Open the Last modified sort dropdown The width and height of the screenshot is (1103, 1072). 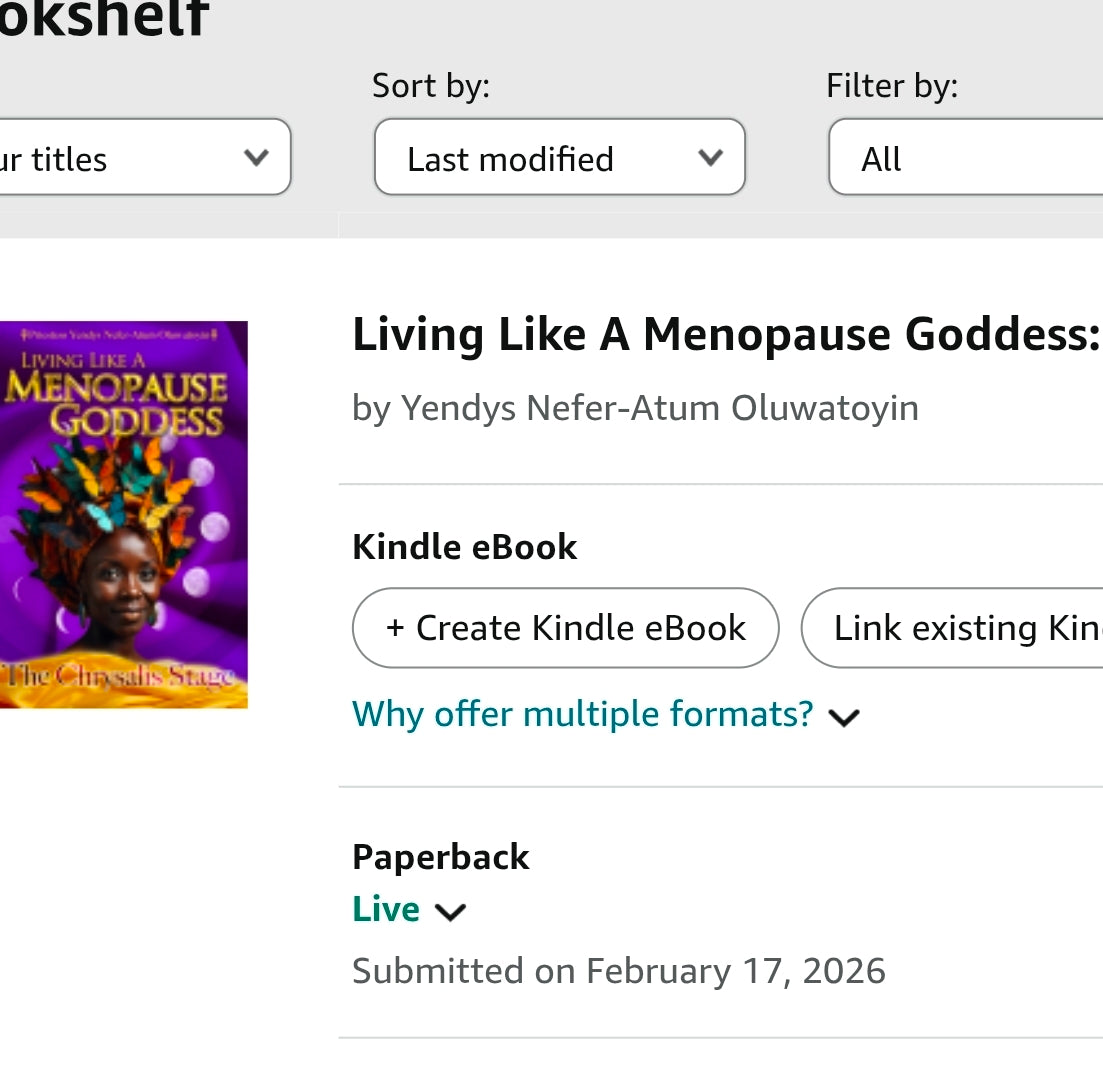(x=559, y=158)
